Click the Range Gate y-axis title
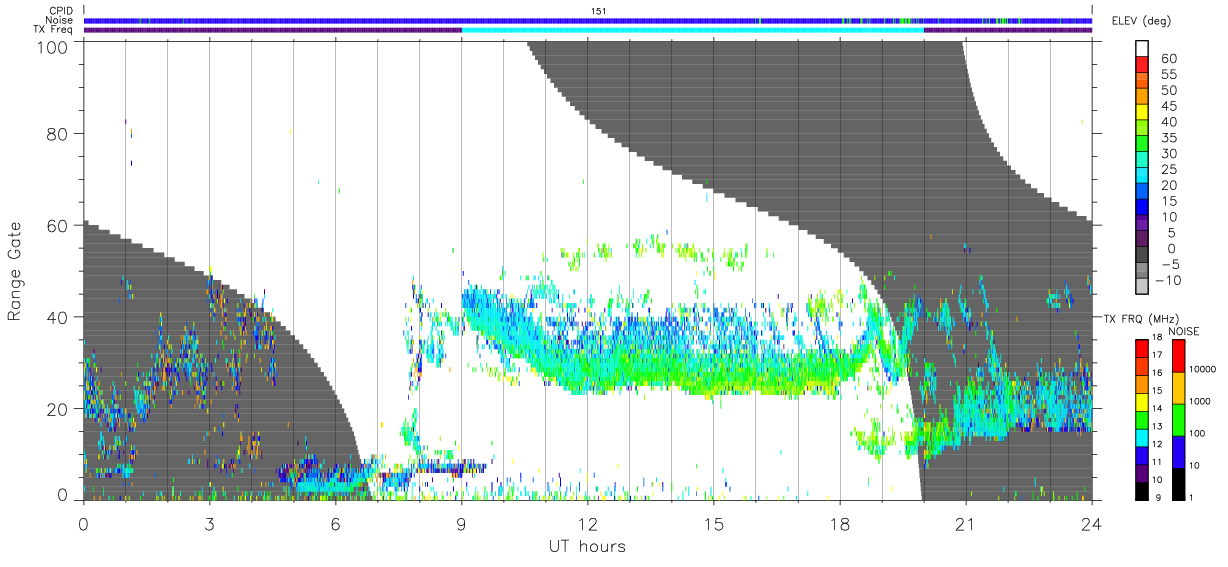This screenshot has width=1228, height=567. click(15, 271)
